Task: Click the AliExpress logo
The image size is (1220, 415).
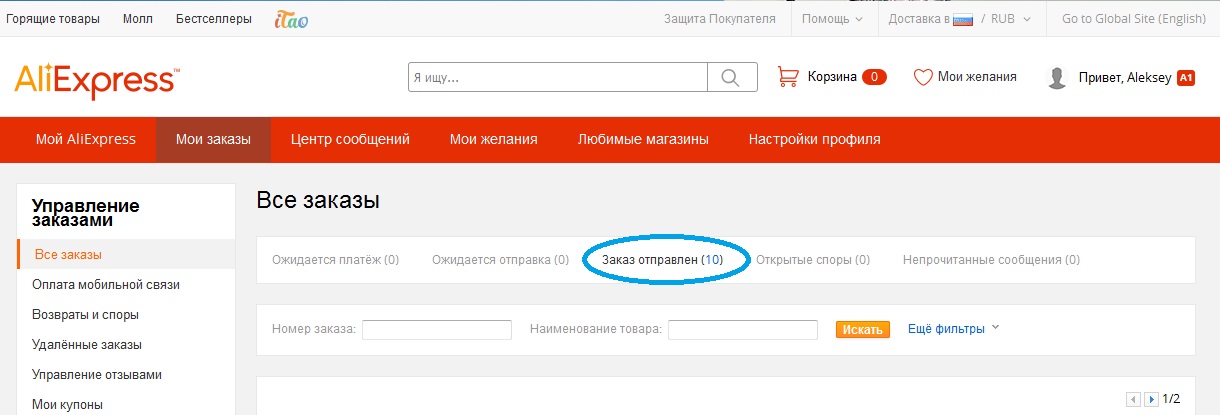Action: point(97,80)
